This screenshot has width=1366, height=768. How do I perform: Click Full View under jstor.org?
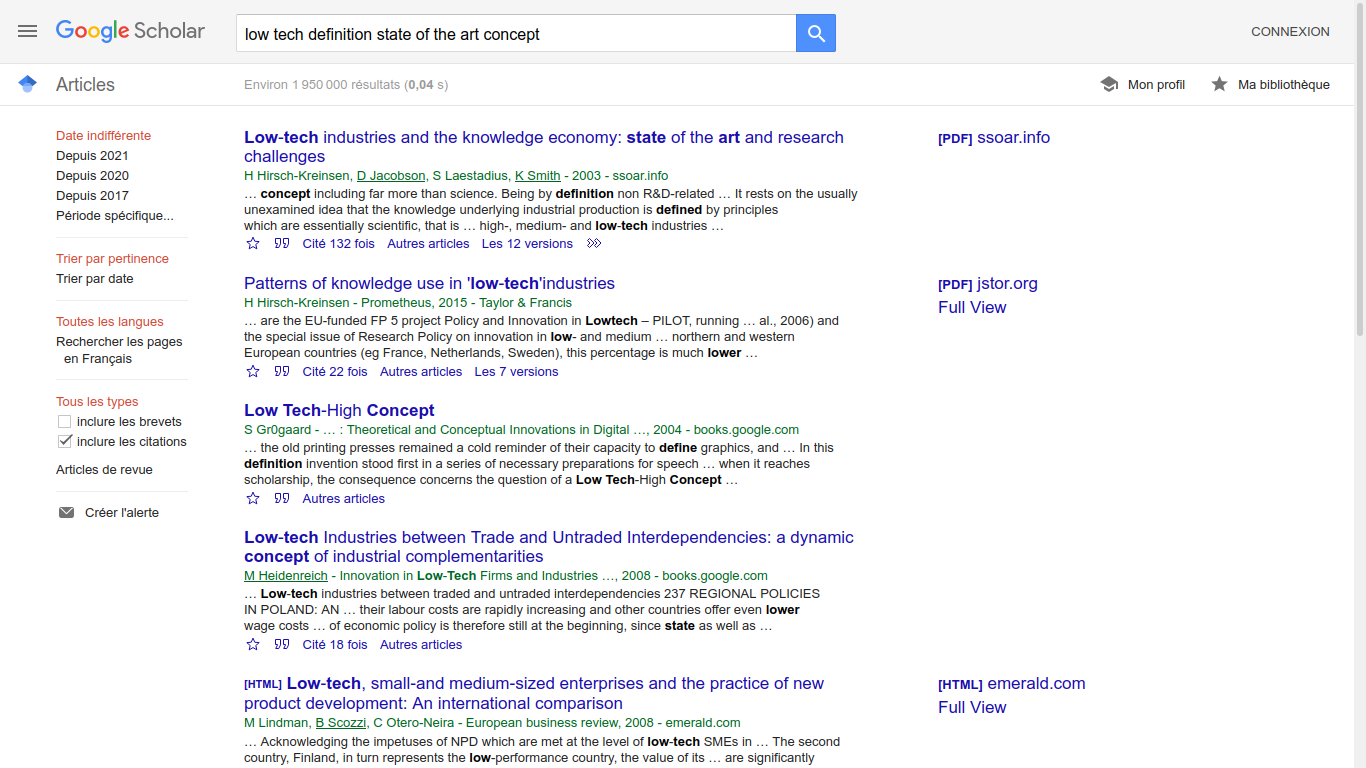pyautogui.click(x=972, y=307)
